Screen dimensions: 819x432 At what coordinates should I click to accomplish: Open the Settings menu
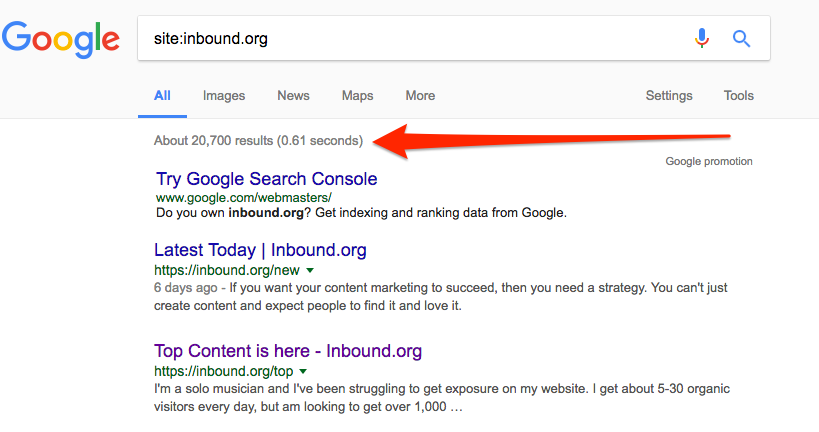tap(669, 96)
